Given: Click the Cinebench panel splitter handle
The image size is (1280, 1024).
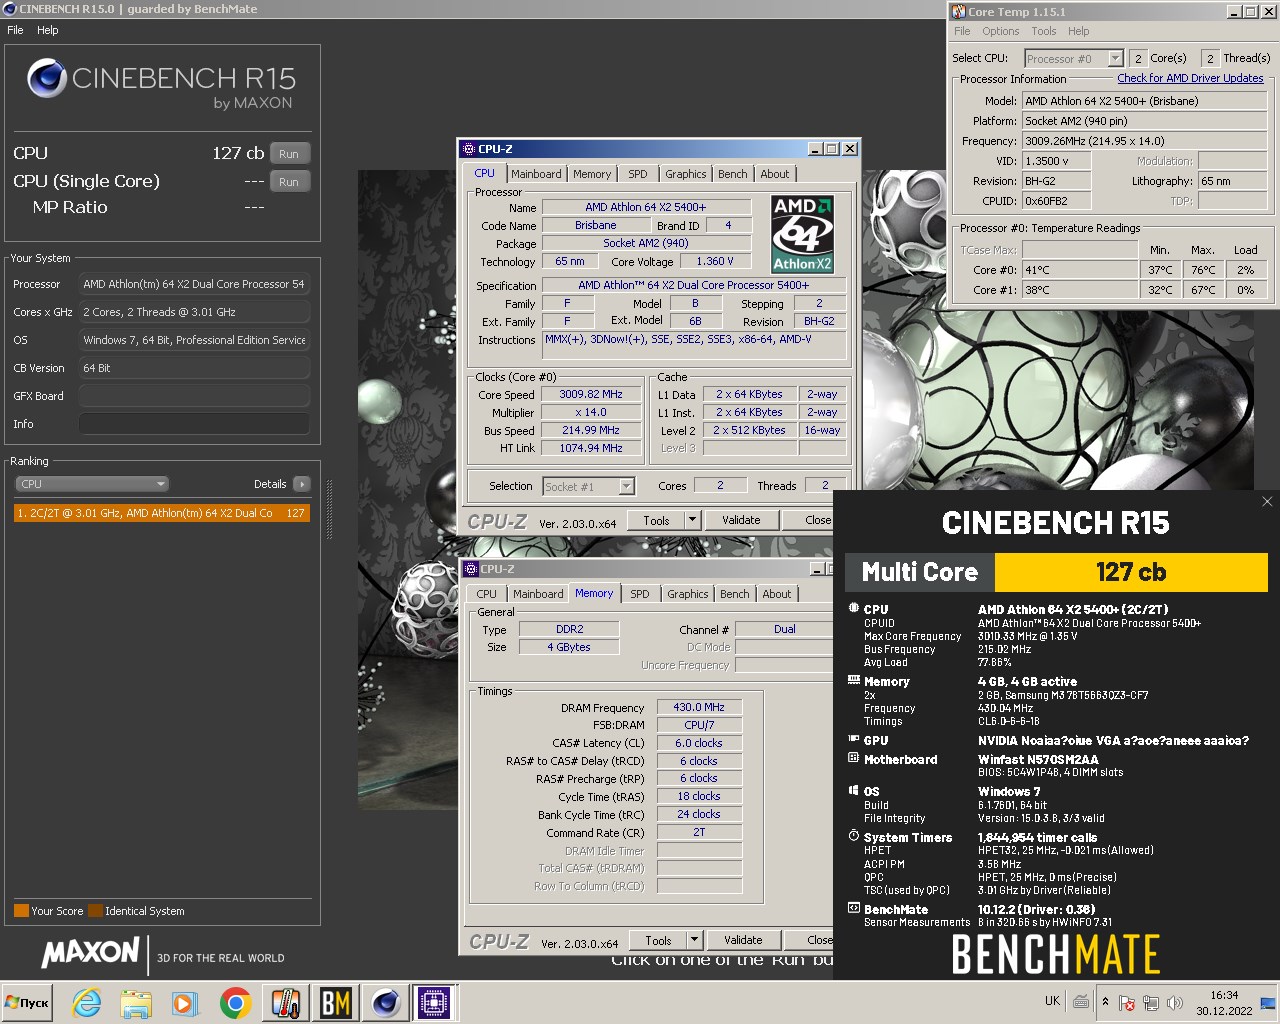Looking at the screenshot, I should (x=329, y=510).
